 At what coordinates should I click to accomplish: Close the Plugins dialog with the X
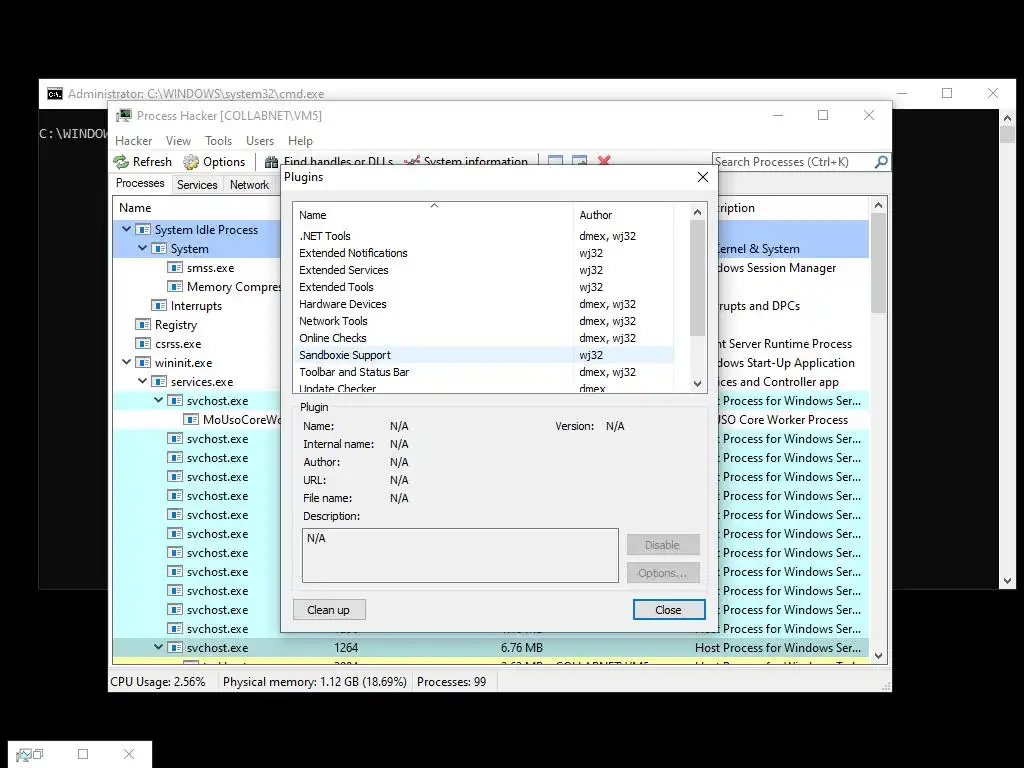pyautogui.click(x=703, y=177)
